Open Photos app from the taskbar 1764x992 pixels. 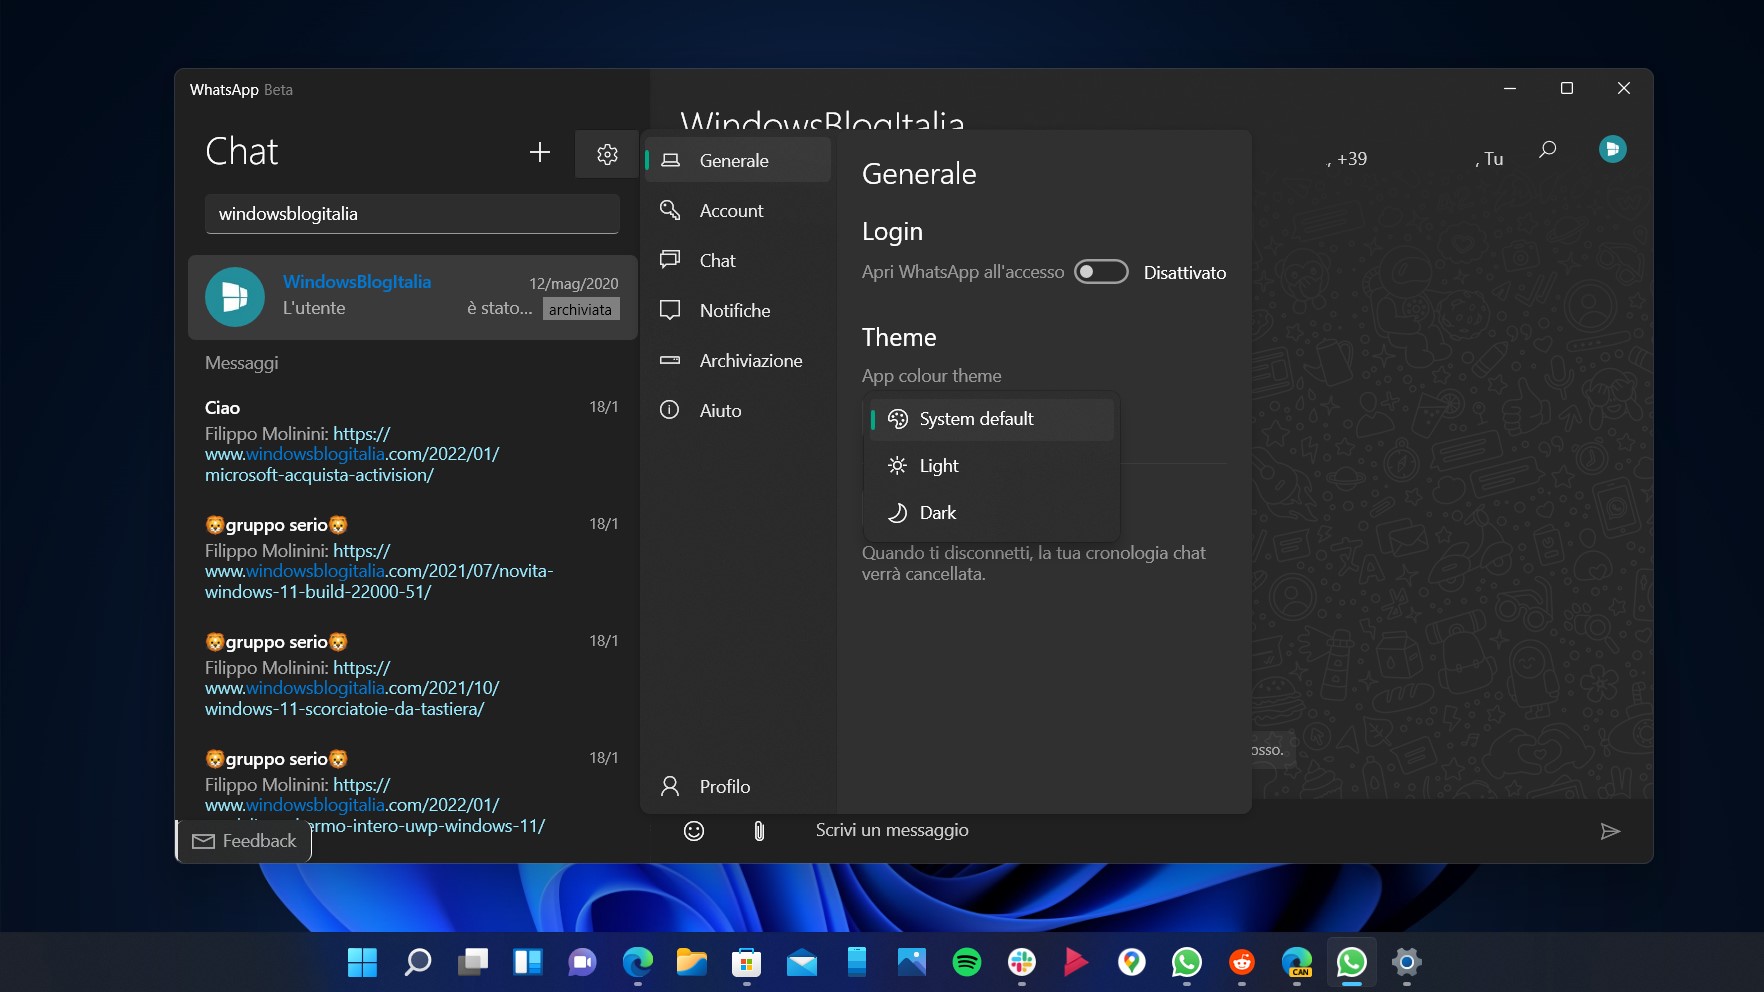coord(912,963)
